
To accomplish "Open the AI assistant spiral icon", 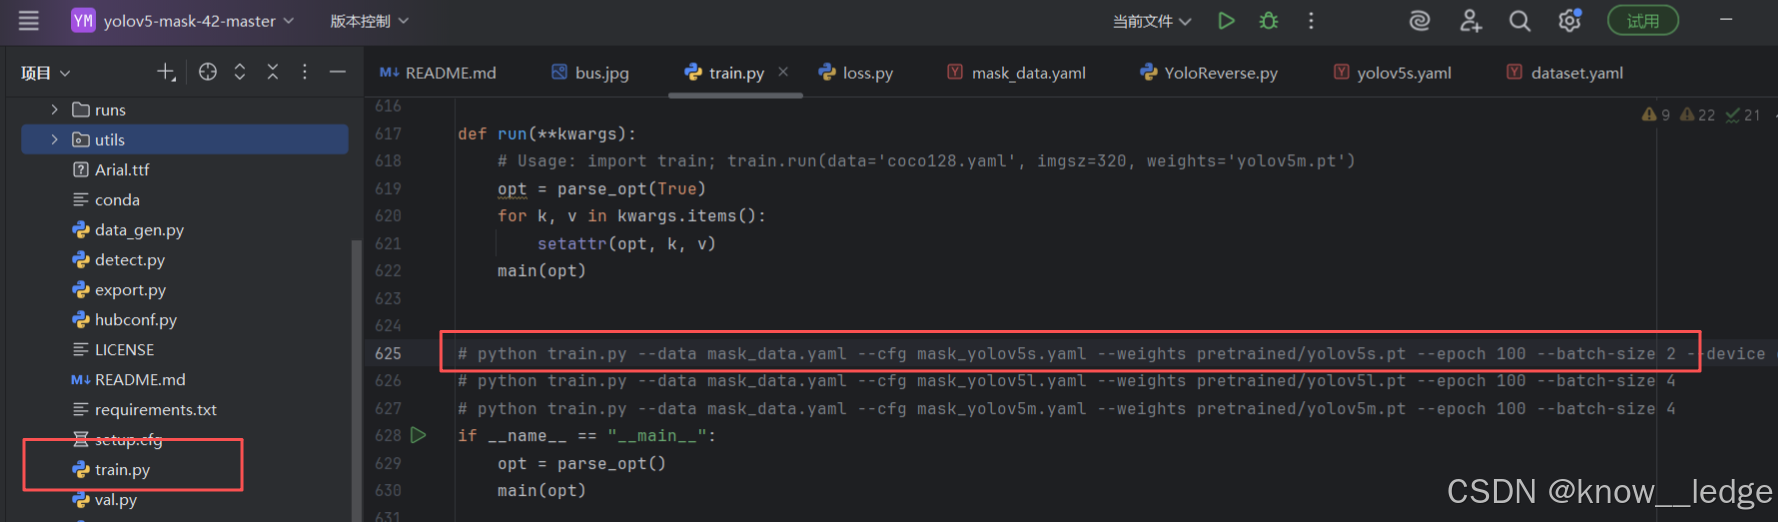I will pyautogui.click(x=1419, y=21).
